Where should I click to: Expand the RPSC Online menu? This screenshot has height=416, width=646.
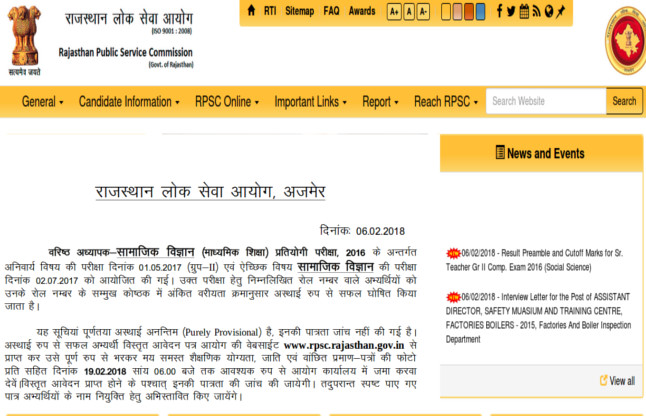coord(227,101)
